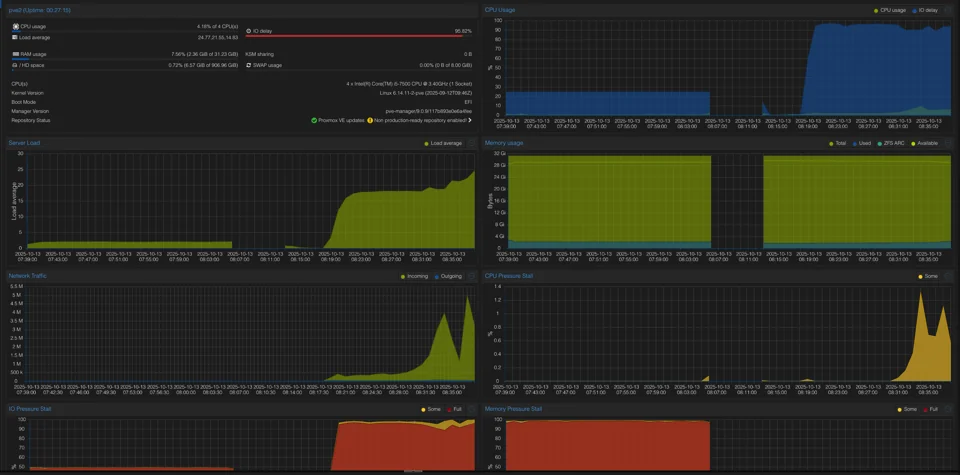
Task: Click the blue CPU usage progress bar
Action: (x=17, y=32)
